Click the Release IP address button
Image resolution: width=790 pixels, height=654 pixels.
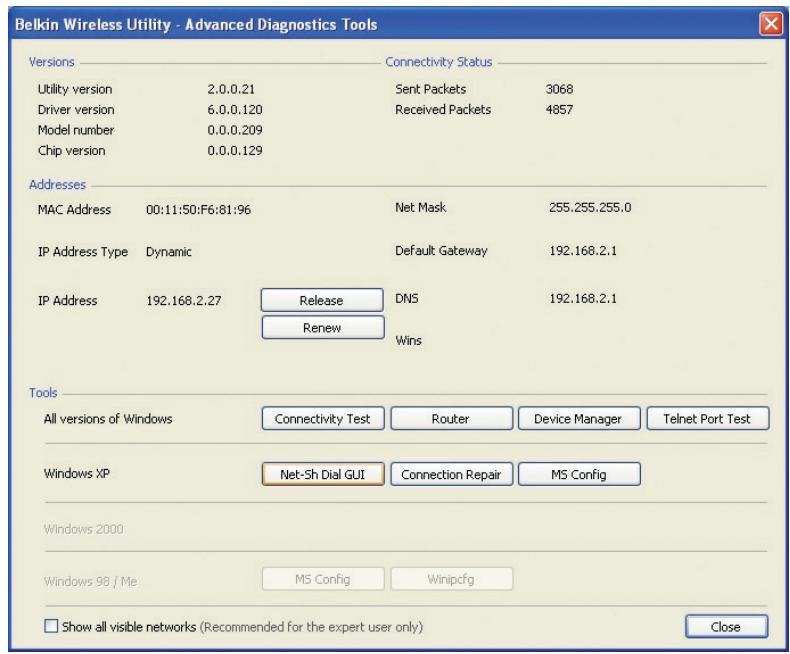(322, 300)
